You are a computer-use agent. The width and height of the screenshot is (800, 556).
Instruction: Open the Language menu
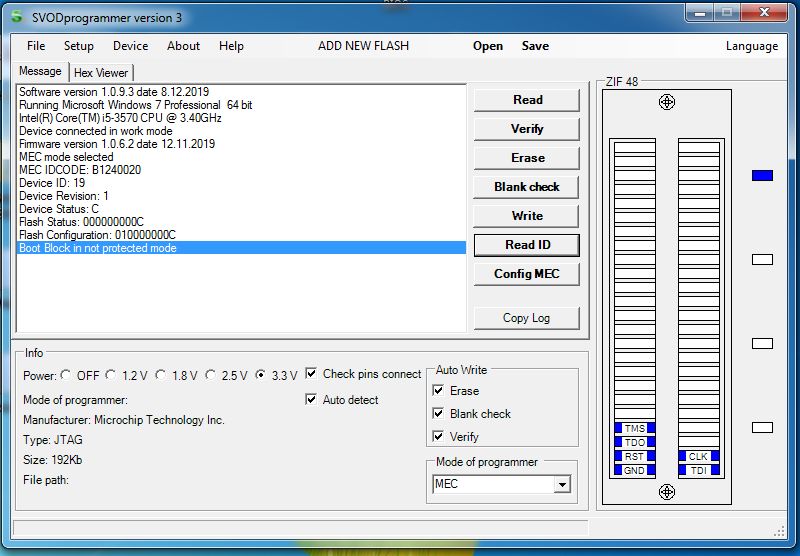(x=752, y=46)
